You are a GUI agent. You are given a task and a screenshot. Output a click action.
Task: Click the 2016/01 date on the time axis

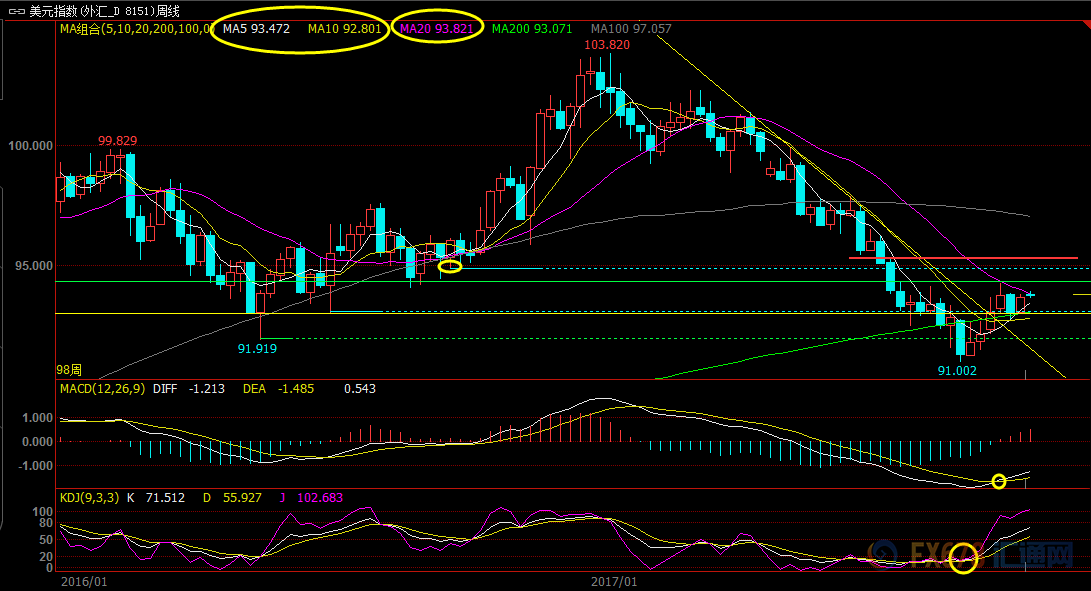(83, 581)
